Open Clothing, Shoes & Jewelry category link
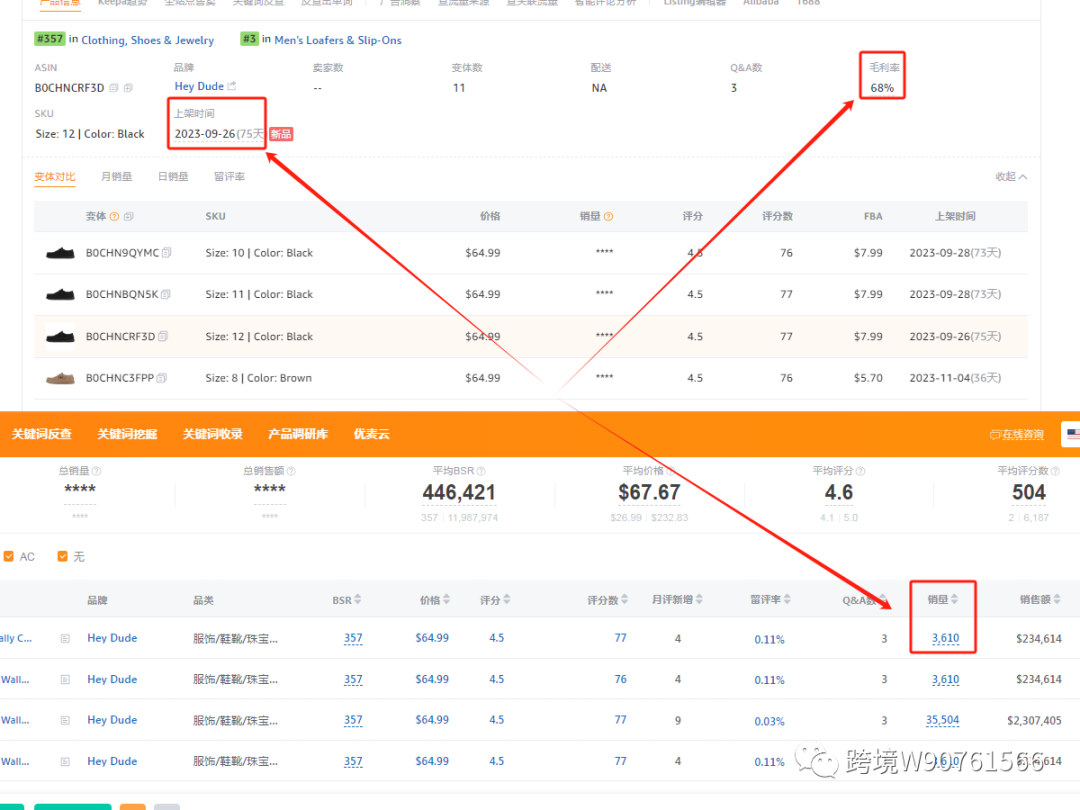Image resolution: width=1080 pixels, height=810 pixels. (147, 40)
